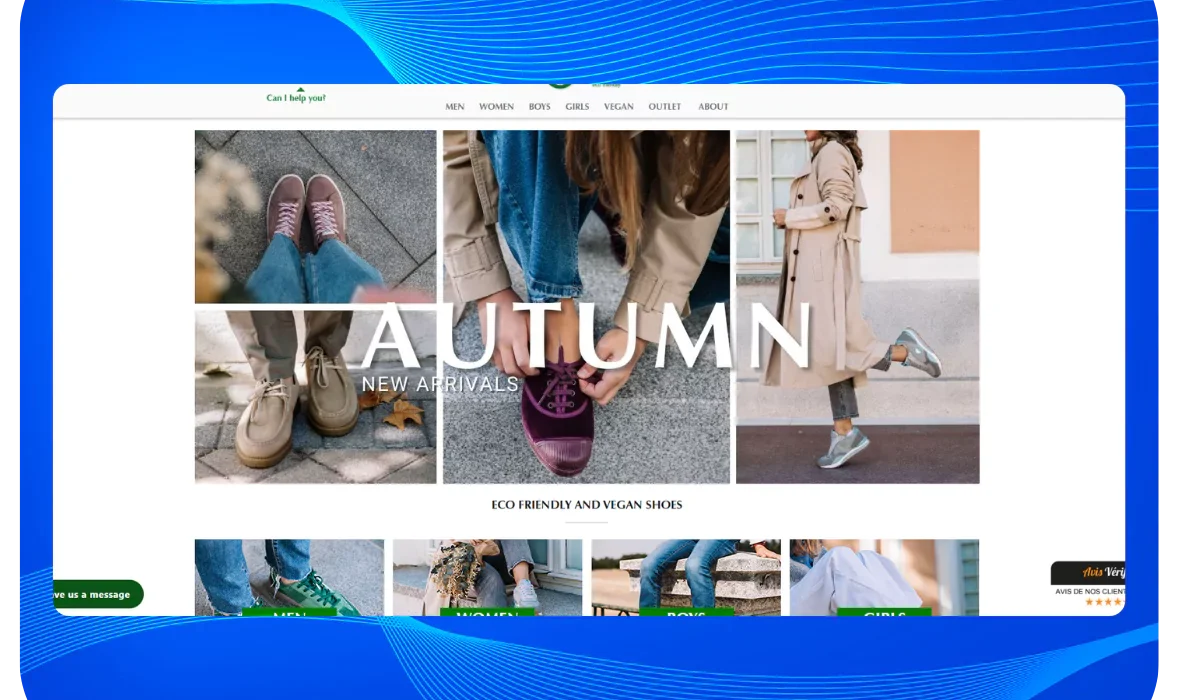Select WOMEN in the top navigation
Screen dimensions: 1180x700
tap(496, 107)
